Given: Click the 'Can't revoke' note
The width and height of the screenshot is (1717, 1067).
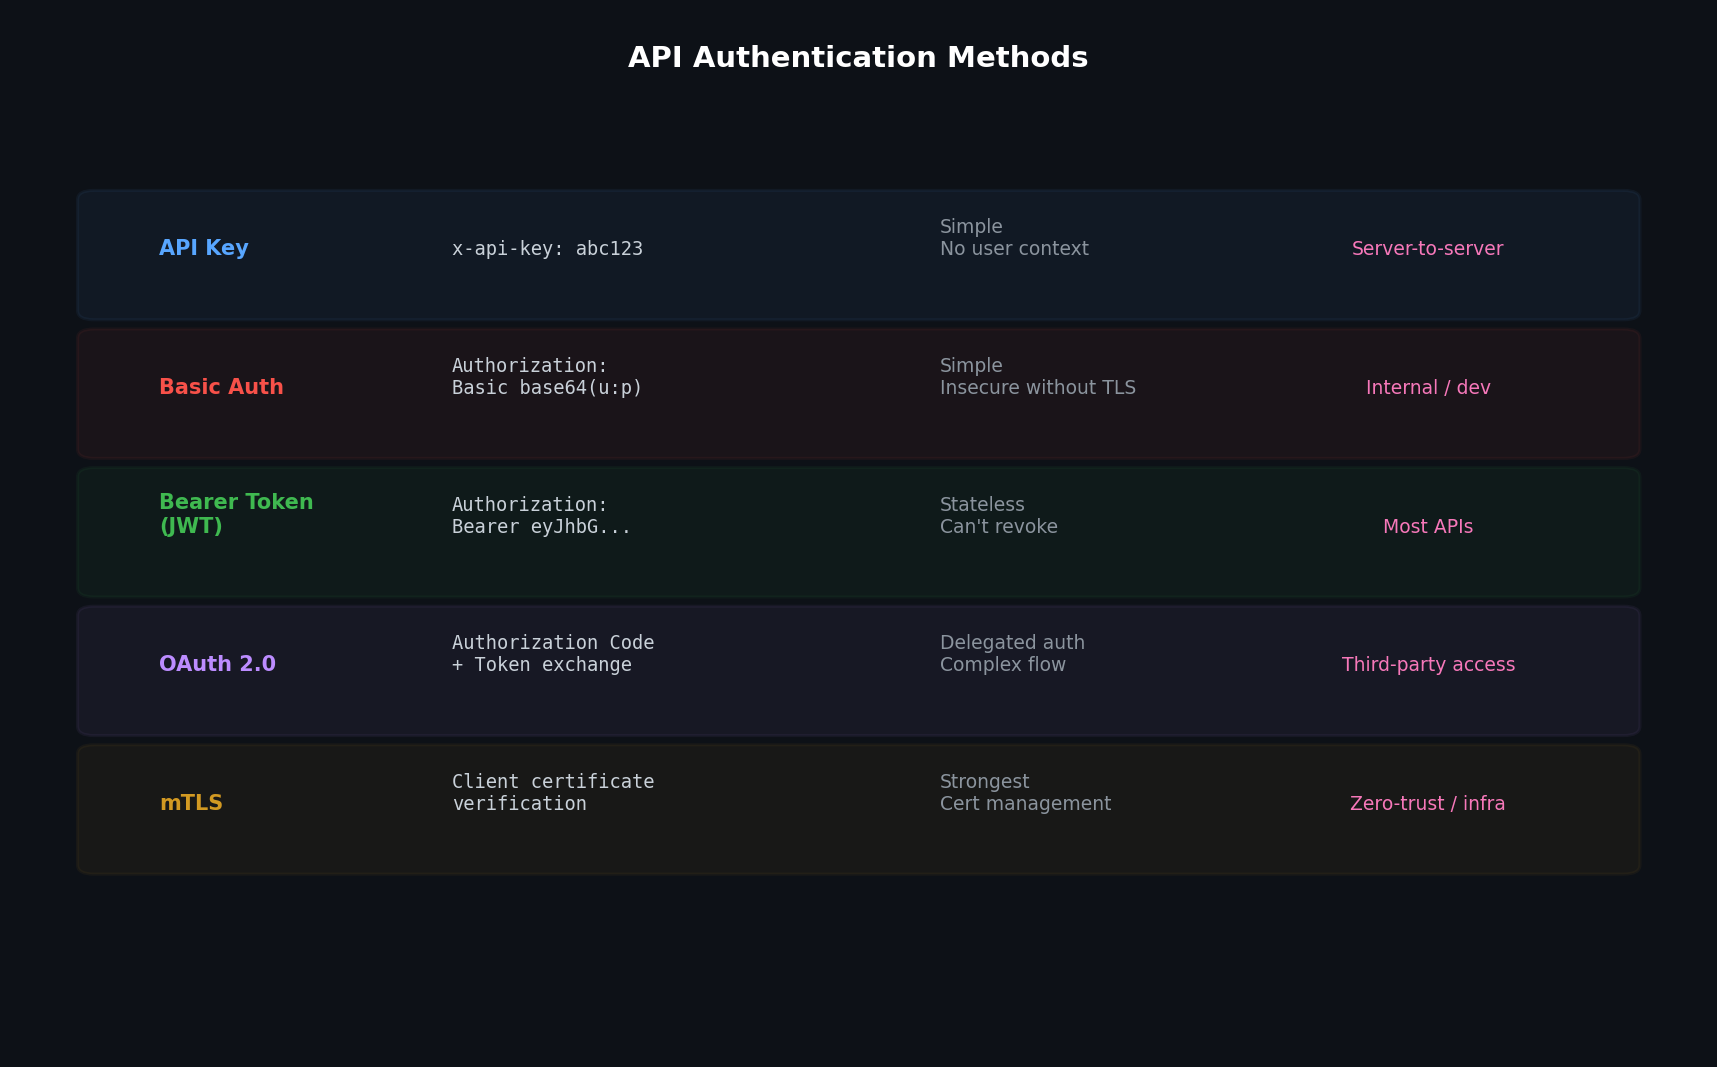Looking at the screenshot, I should 999,527.
